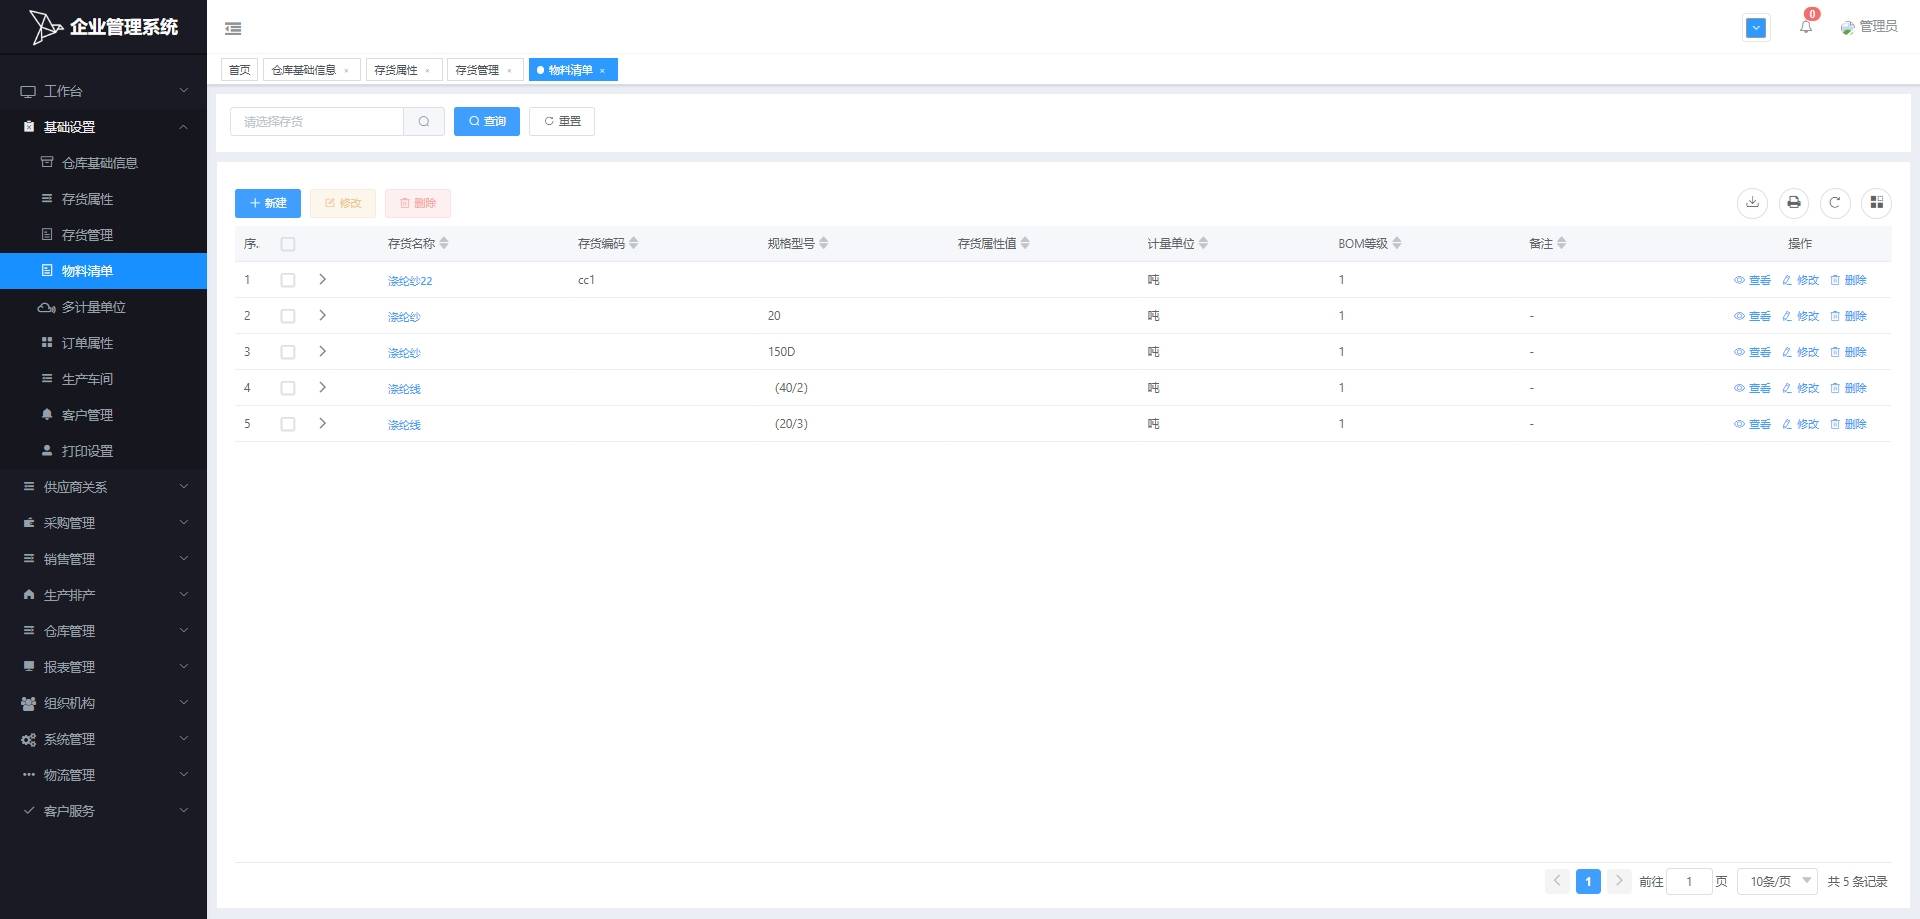Check the row 4 checkbox
The width and height of the screenshot is (1920, 919).
click(288, 388)
